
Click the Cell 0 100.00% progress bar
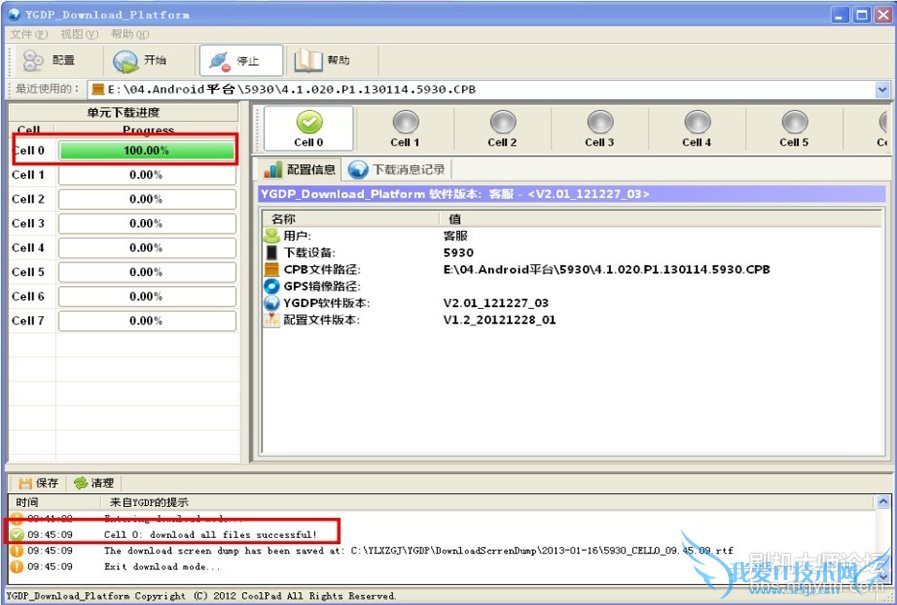(146, 150)
